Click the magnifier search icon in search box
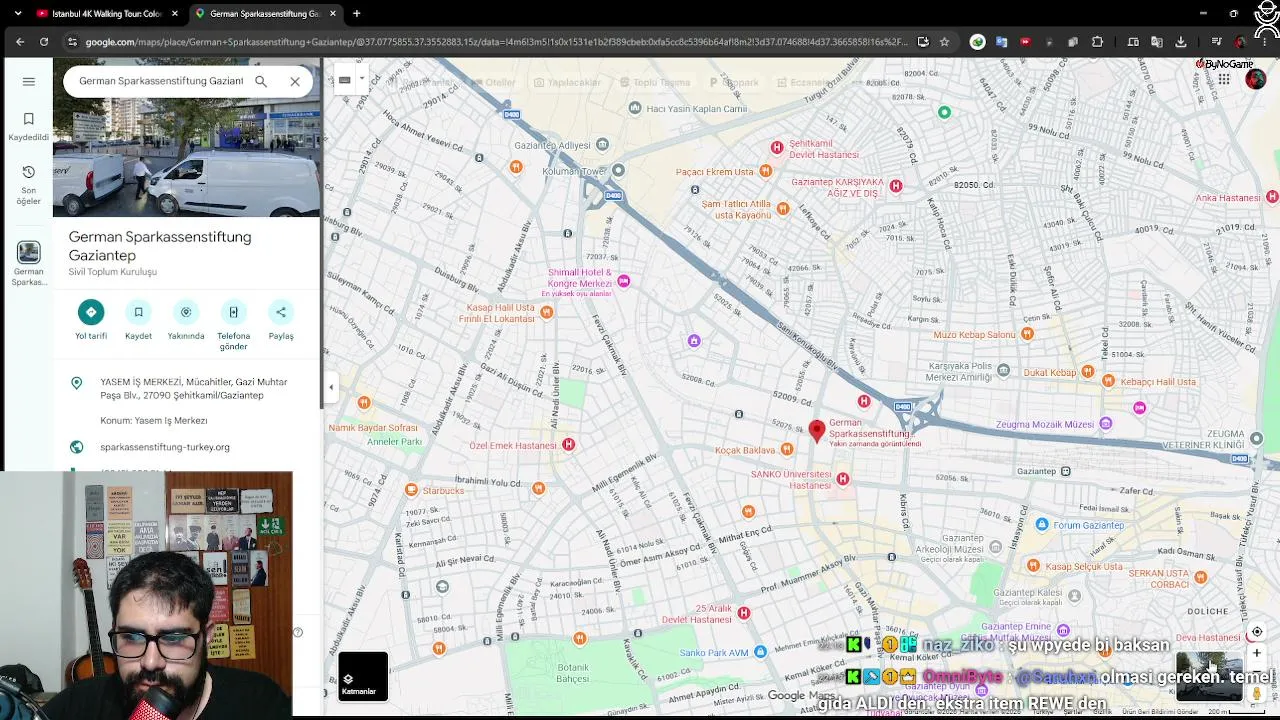The image size is (1280, 720). pyautogui.click(x=261, y=81)
